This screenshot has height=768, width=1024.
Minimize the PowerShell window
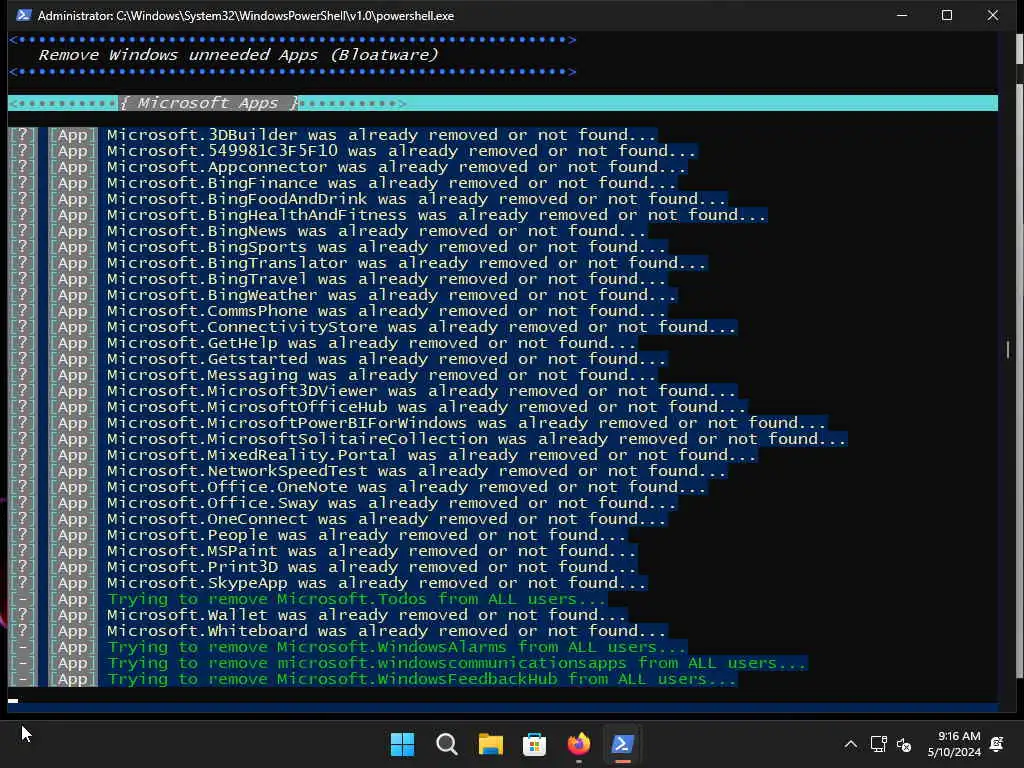click(x=902, y=15)
